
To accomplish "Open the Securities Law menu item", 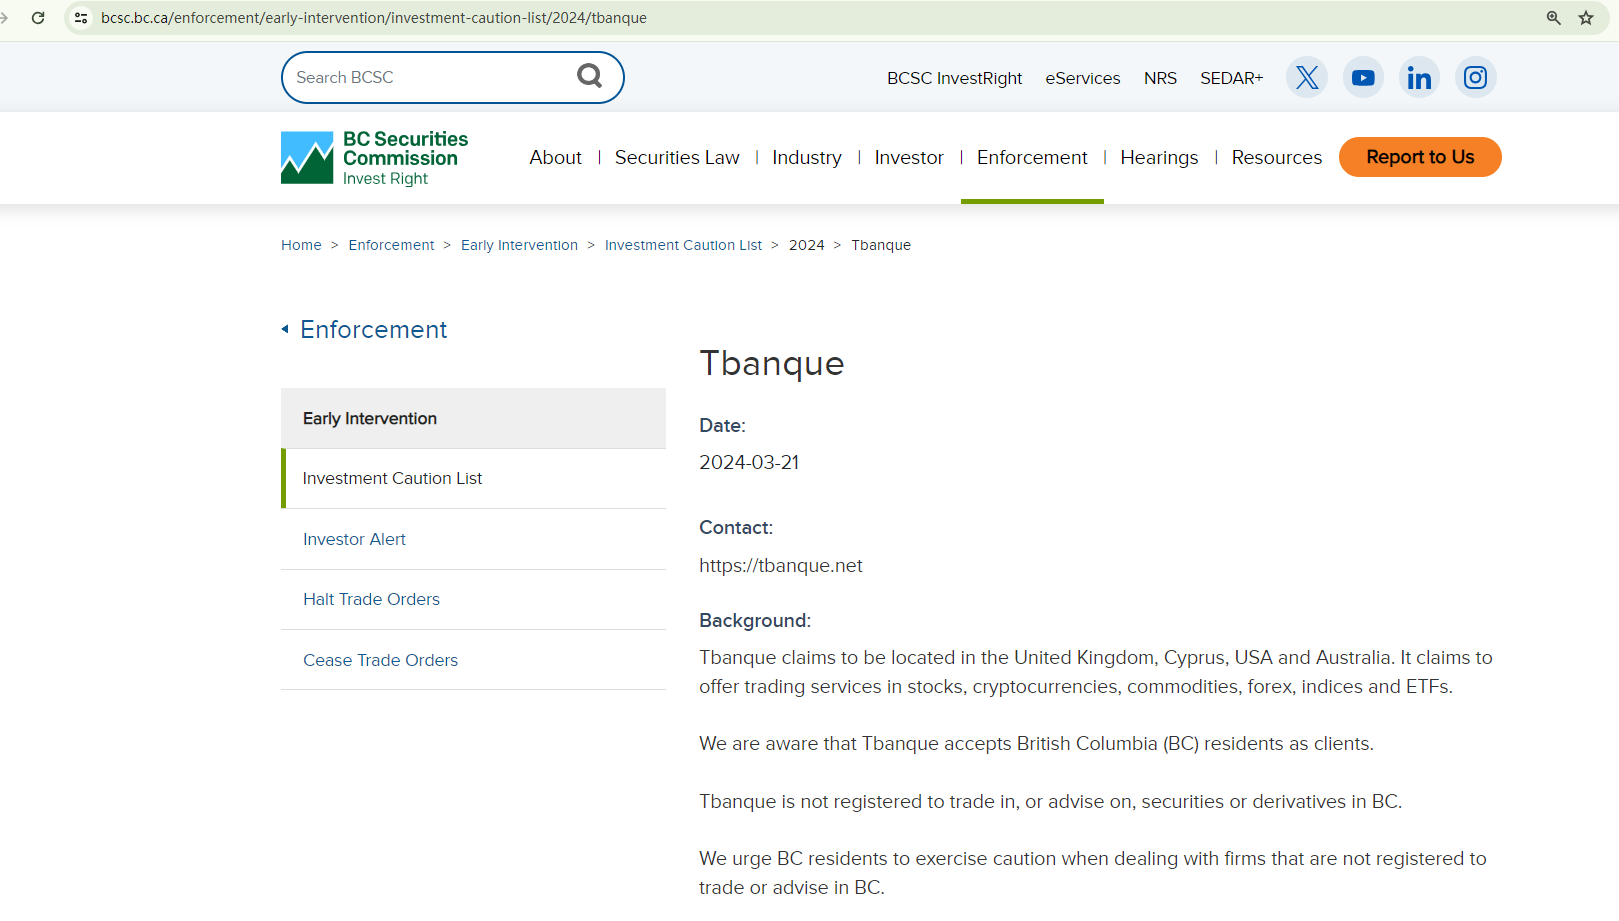I will 676,158.
